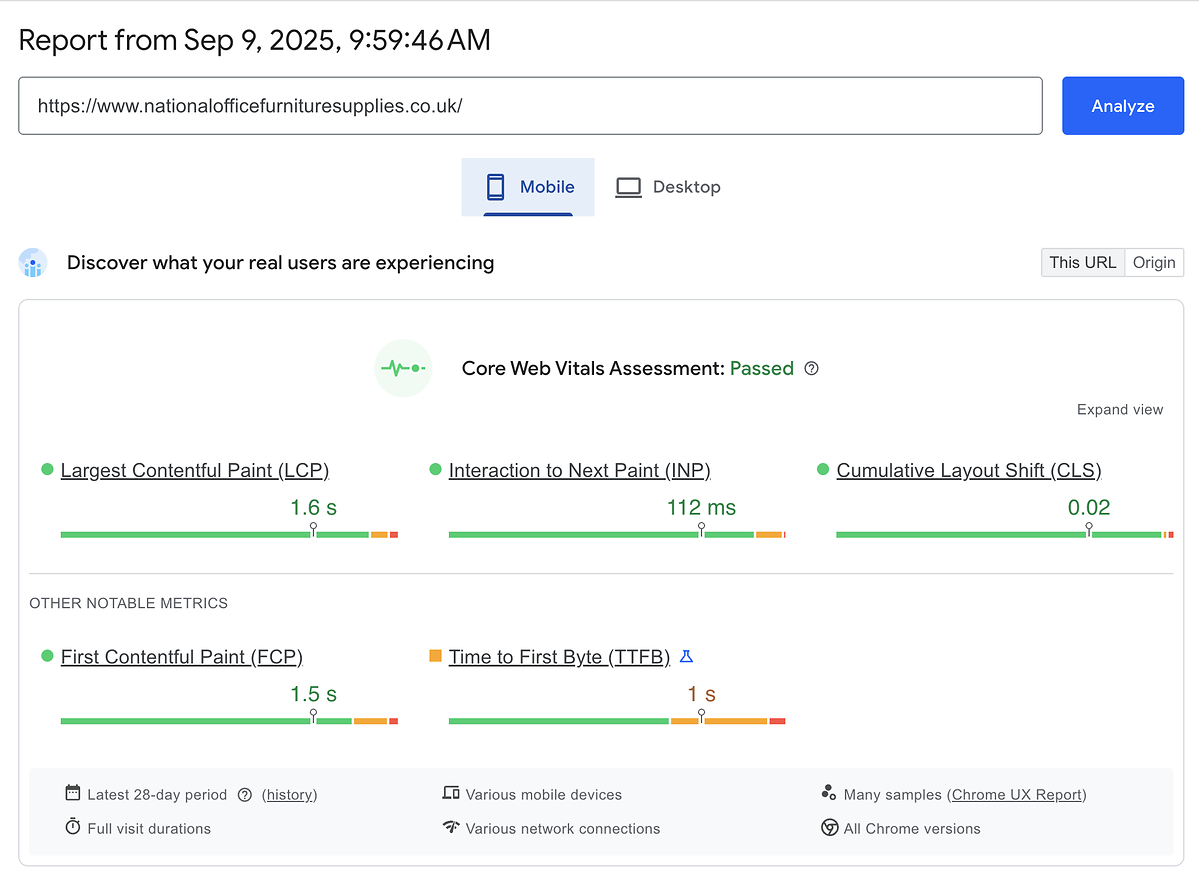Open the Chrome UX Report link
The width and height of the screenshot is (1199, 892).
coord(1016,795)
